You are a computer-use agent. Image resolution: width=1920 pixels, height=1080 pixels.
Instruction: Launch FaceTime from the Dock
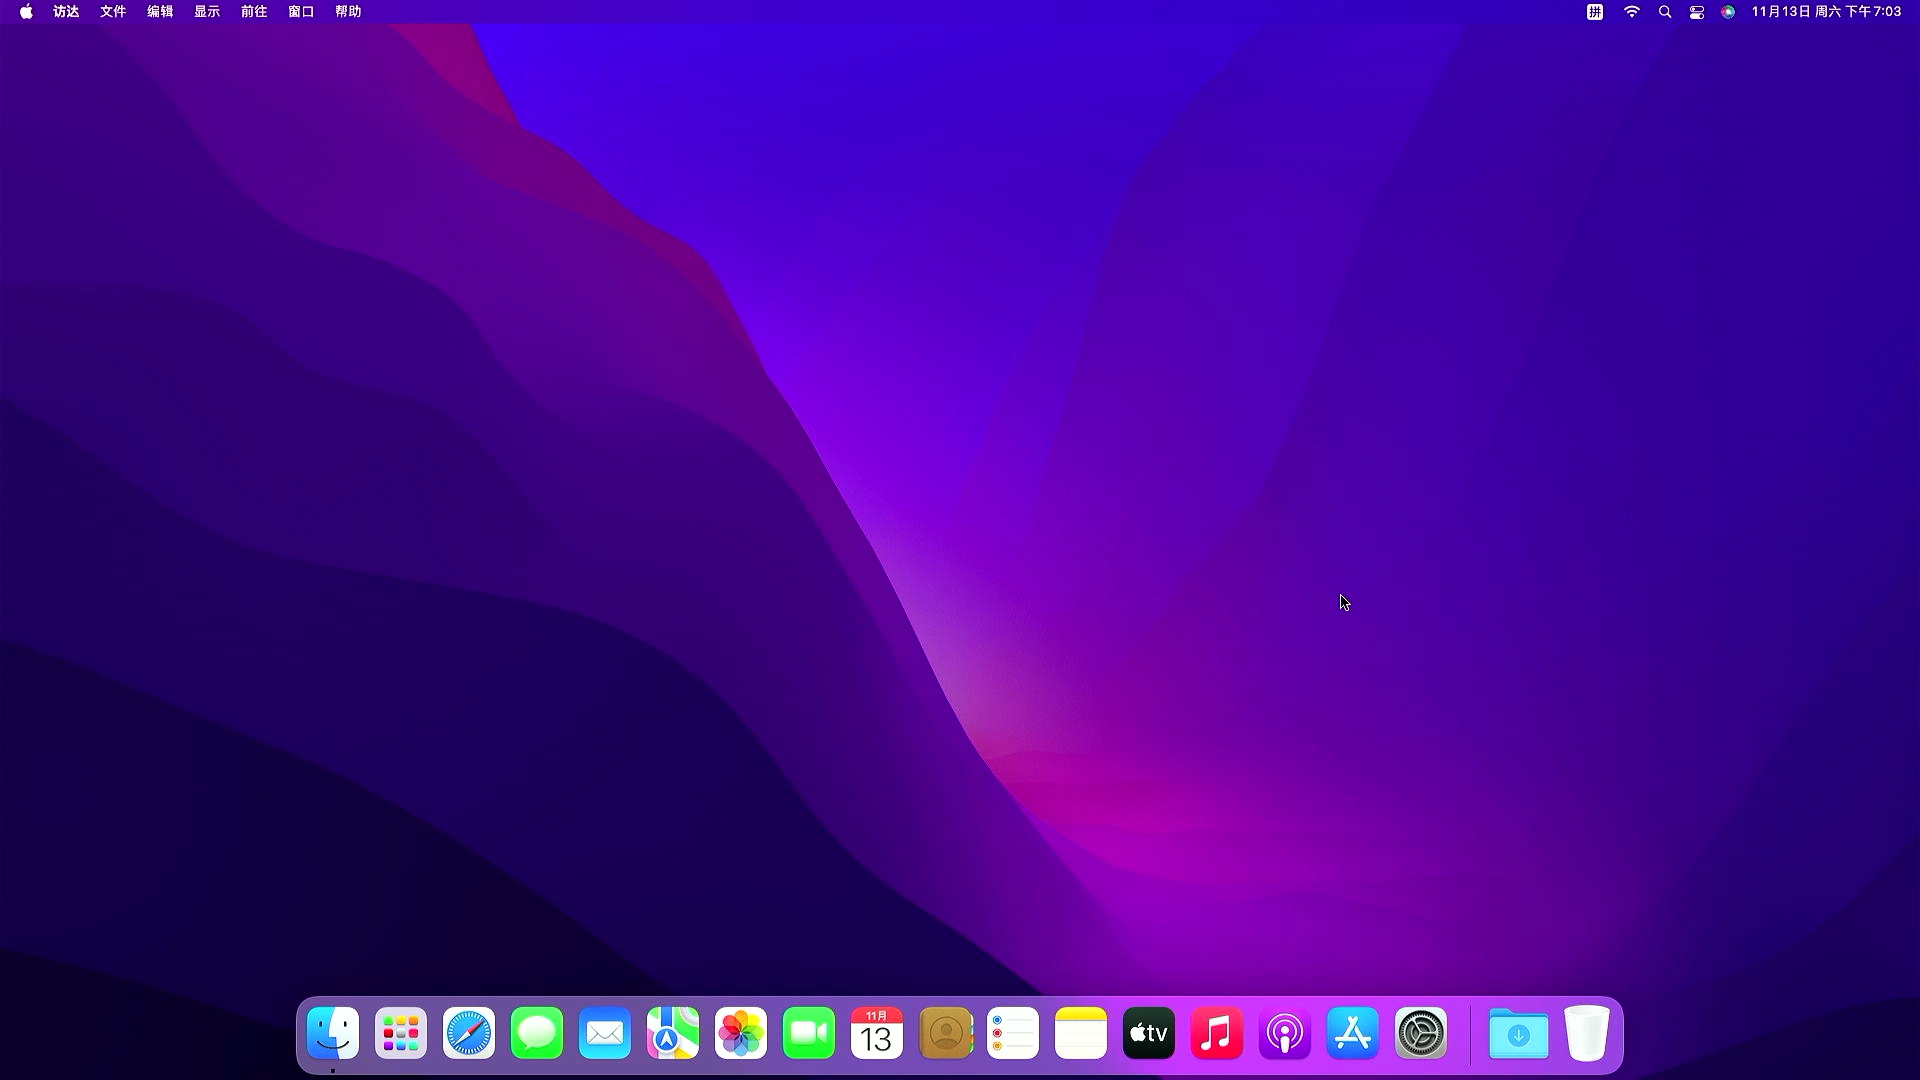pos(809,1033)
